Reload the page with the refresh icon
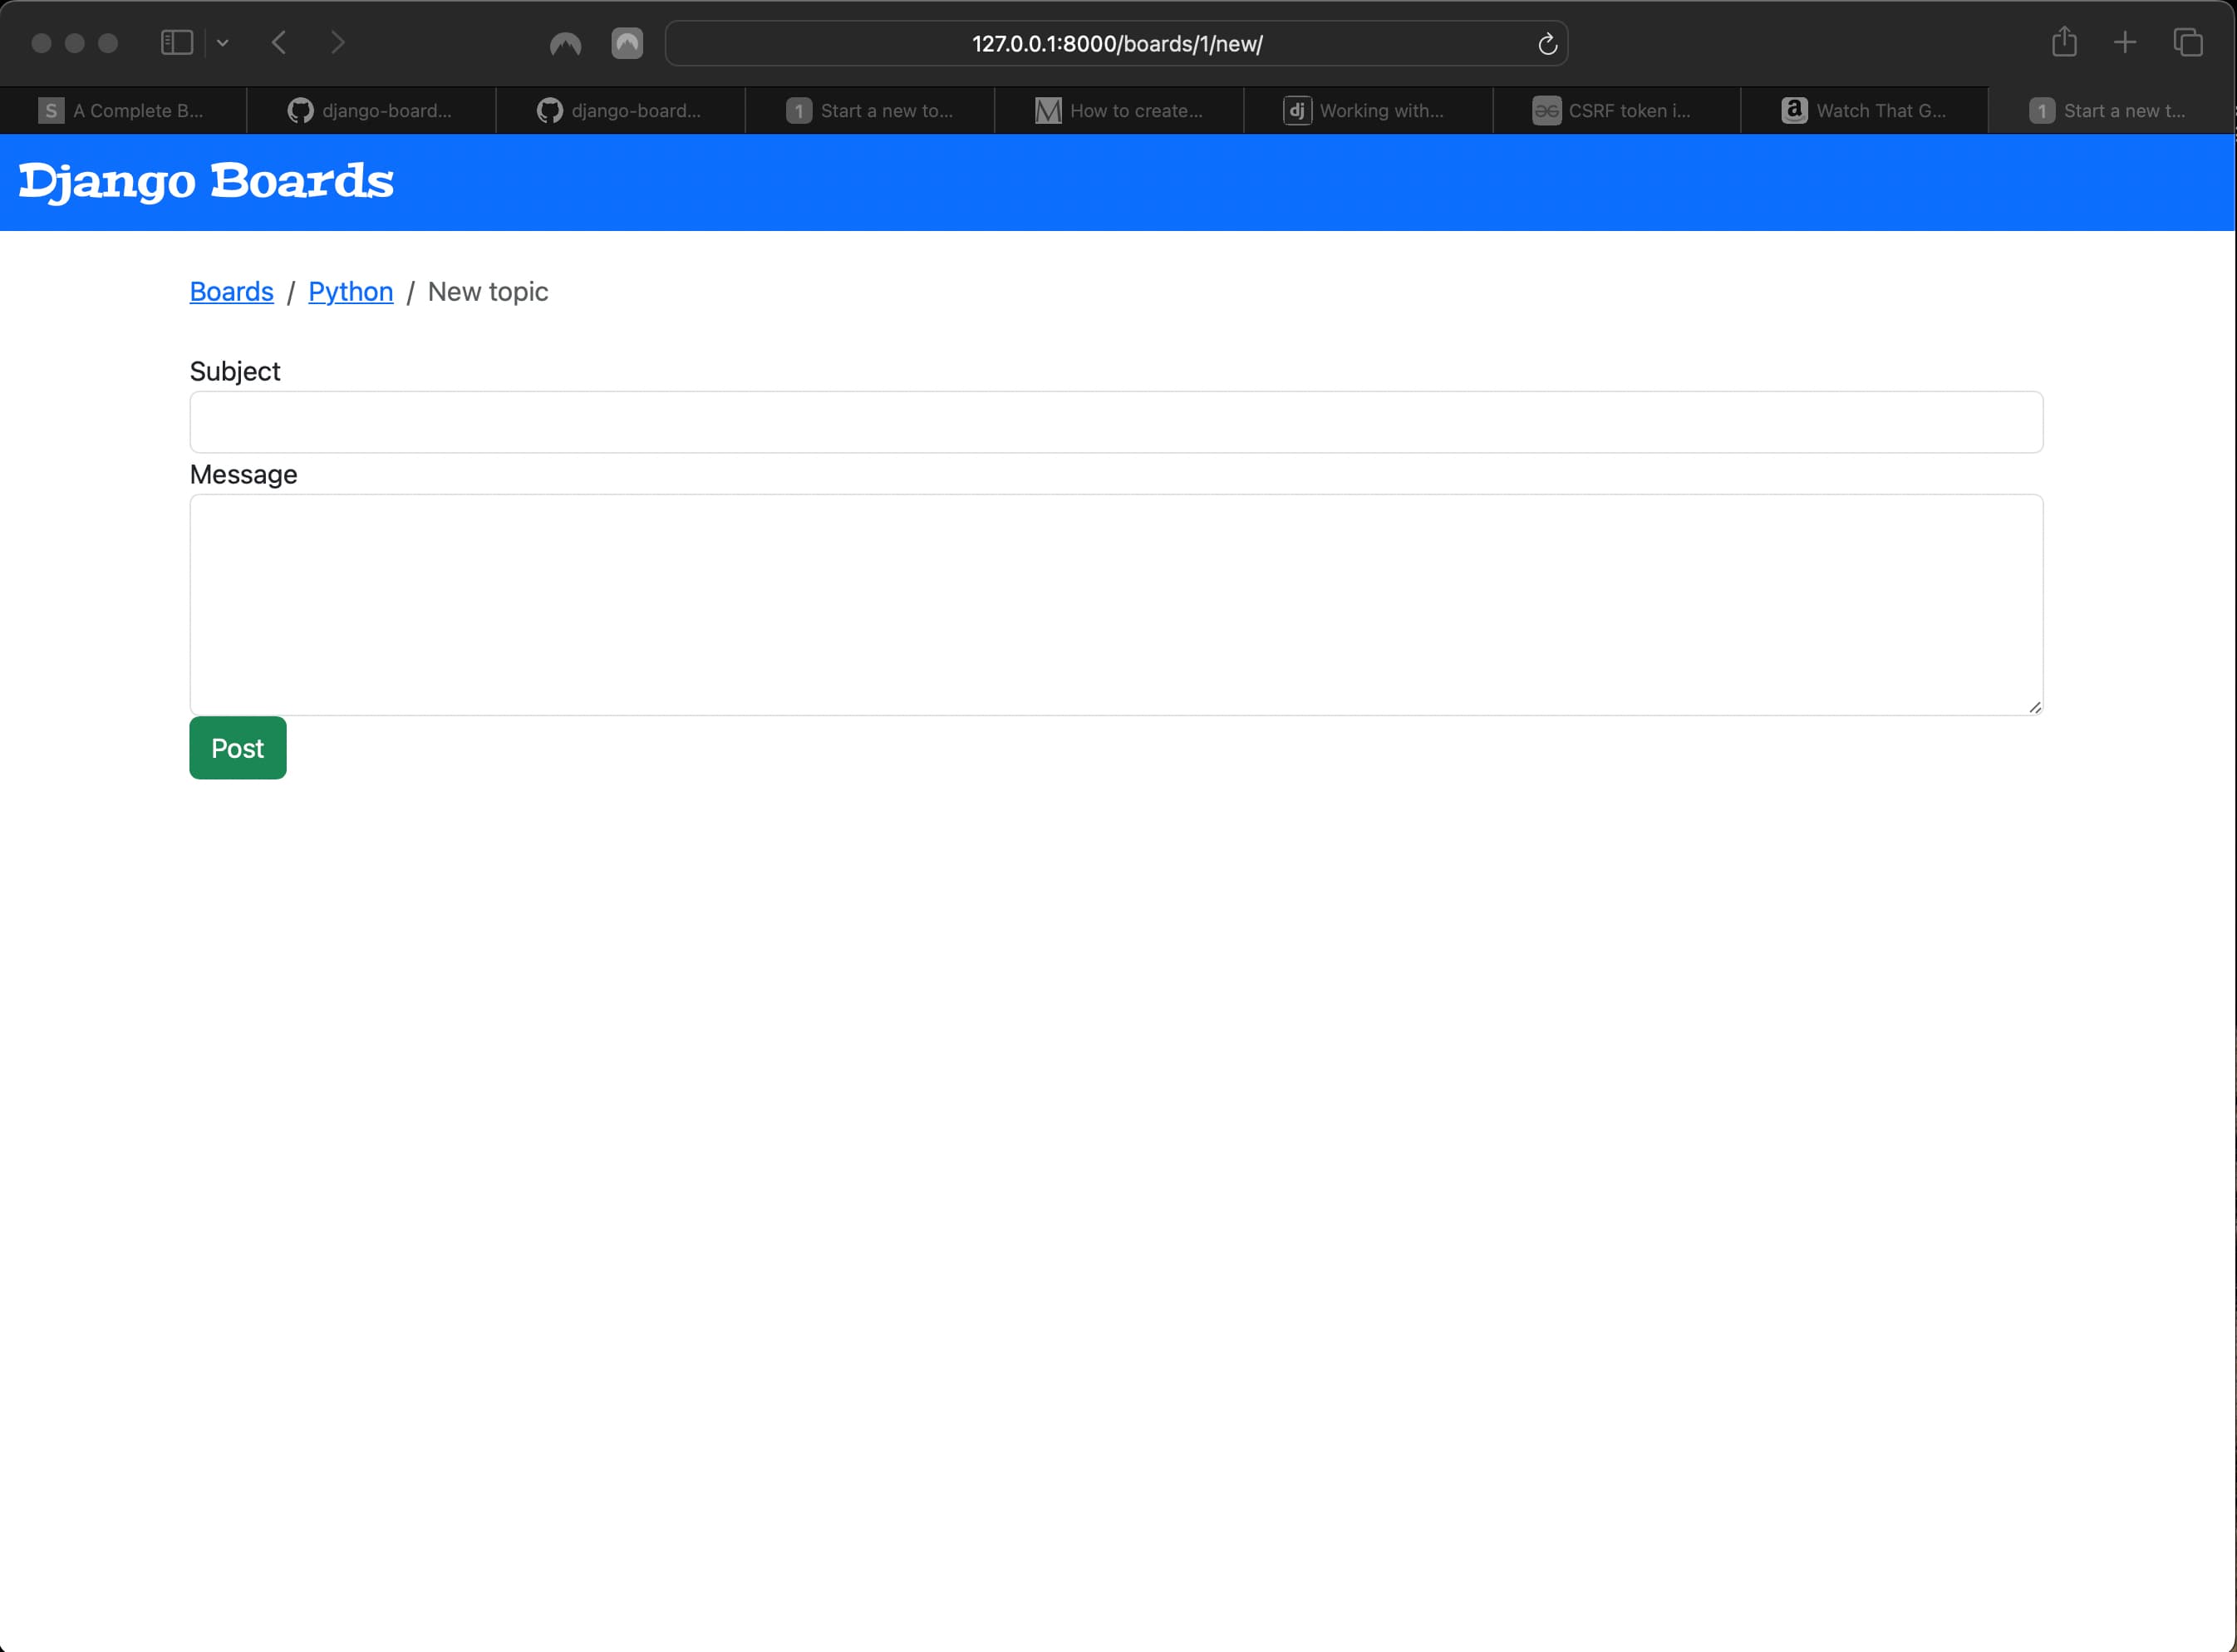The image size is (2237, 1652). pos(1547,44)
